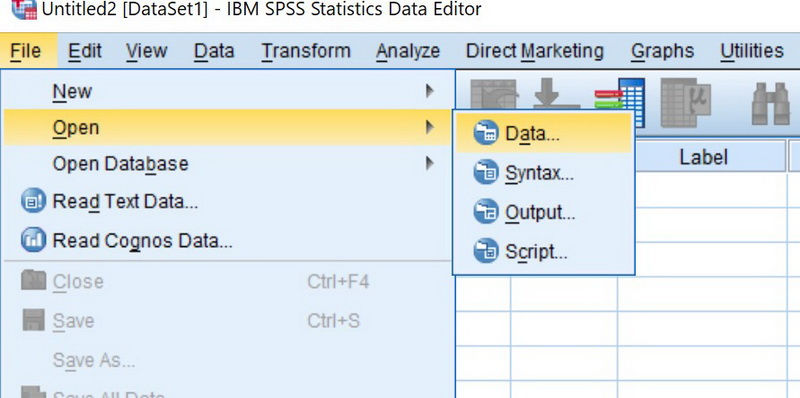Click the Script file folder icon

click(486, 251)
